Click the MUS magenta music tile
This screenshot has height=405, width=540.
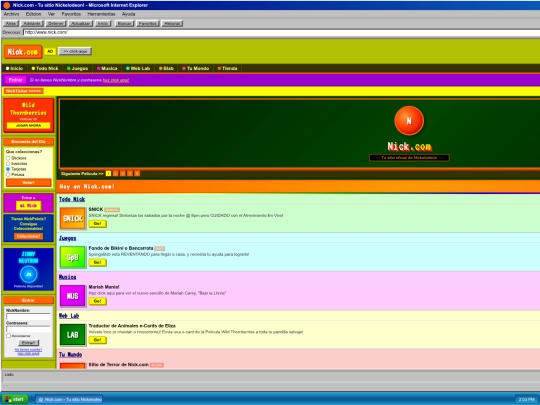pos(72,296)
